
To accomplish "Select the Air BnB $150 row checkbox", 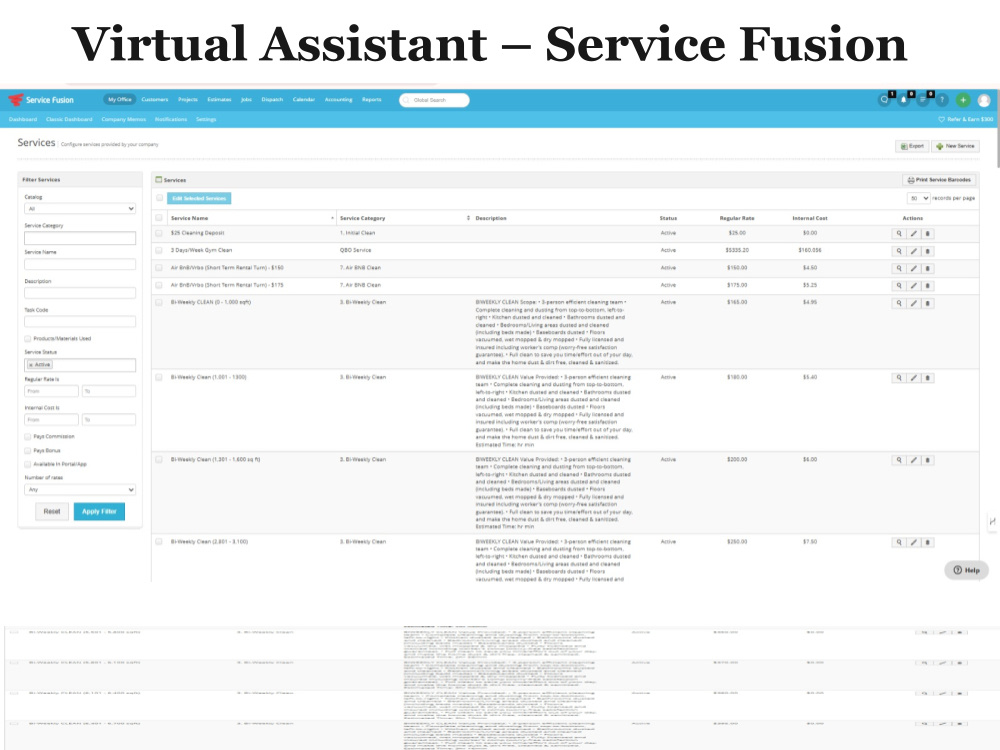I will pos(159,268).
